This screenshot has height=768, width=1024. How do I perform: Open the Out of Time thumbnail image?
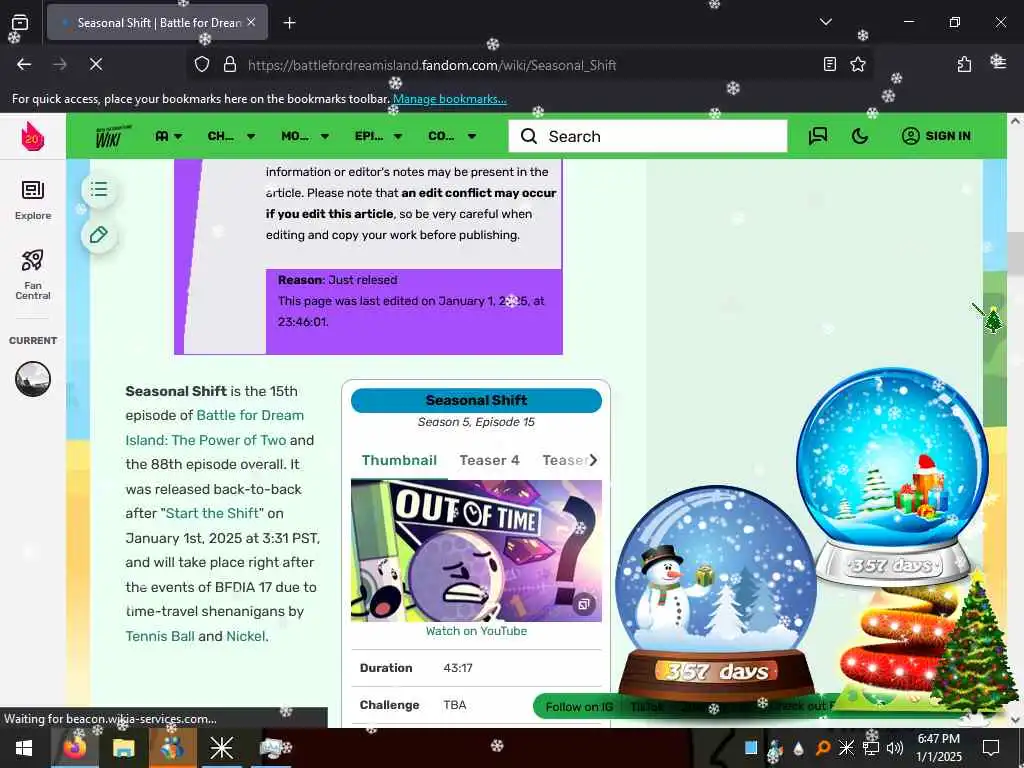tap(476, 551)
